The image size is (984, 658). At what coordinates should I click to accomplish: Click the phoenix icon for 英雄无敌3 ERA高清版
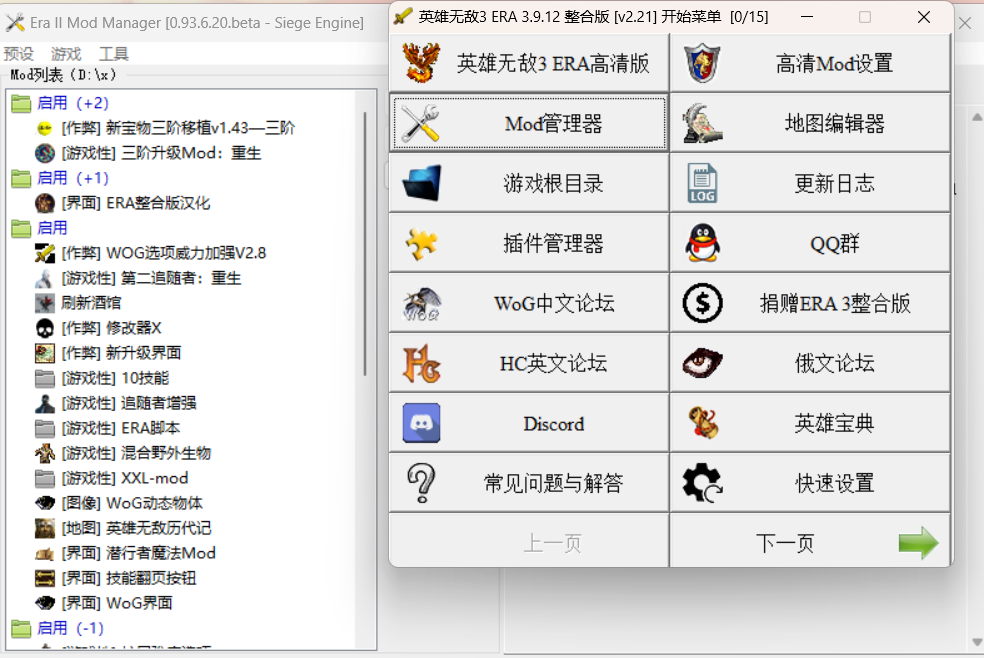pyautogui.click(x=421, y=63)
